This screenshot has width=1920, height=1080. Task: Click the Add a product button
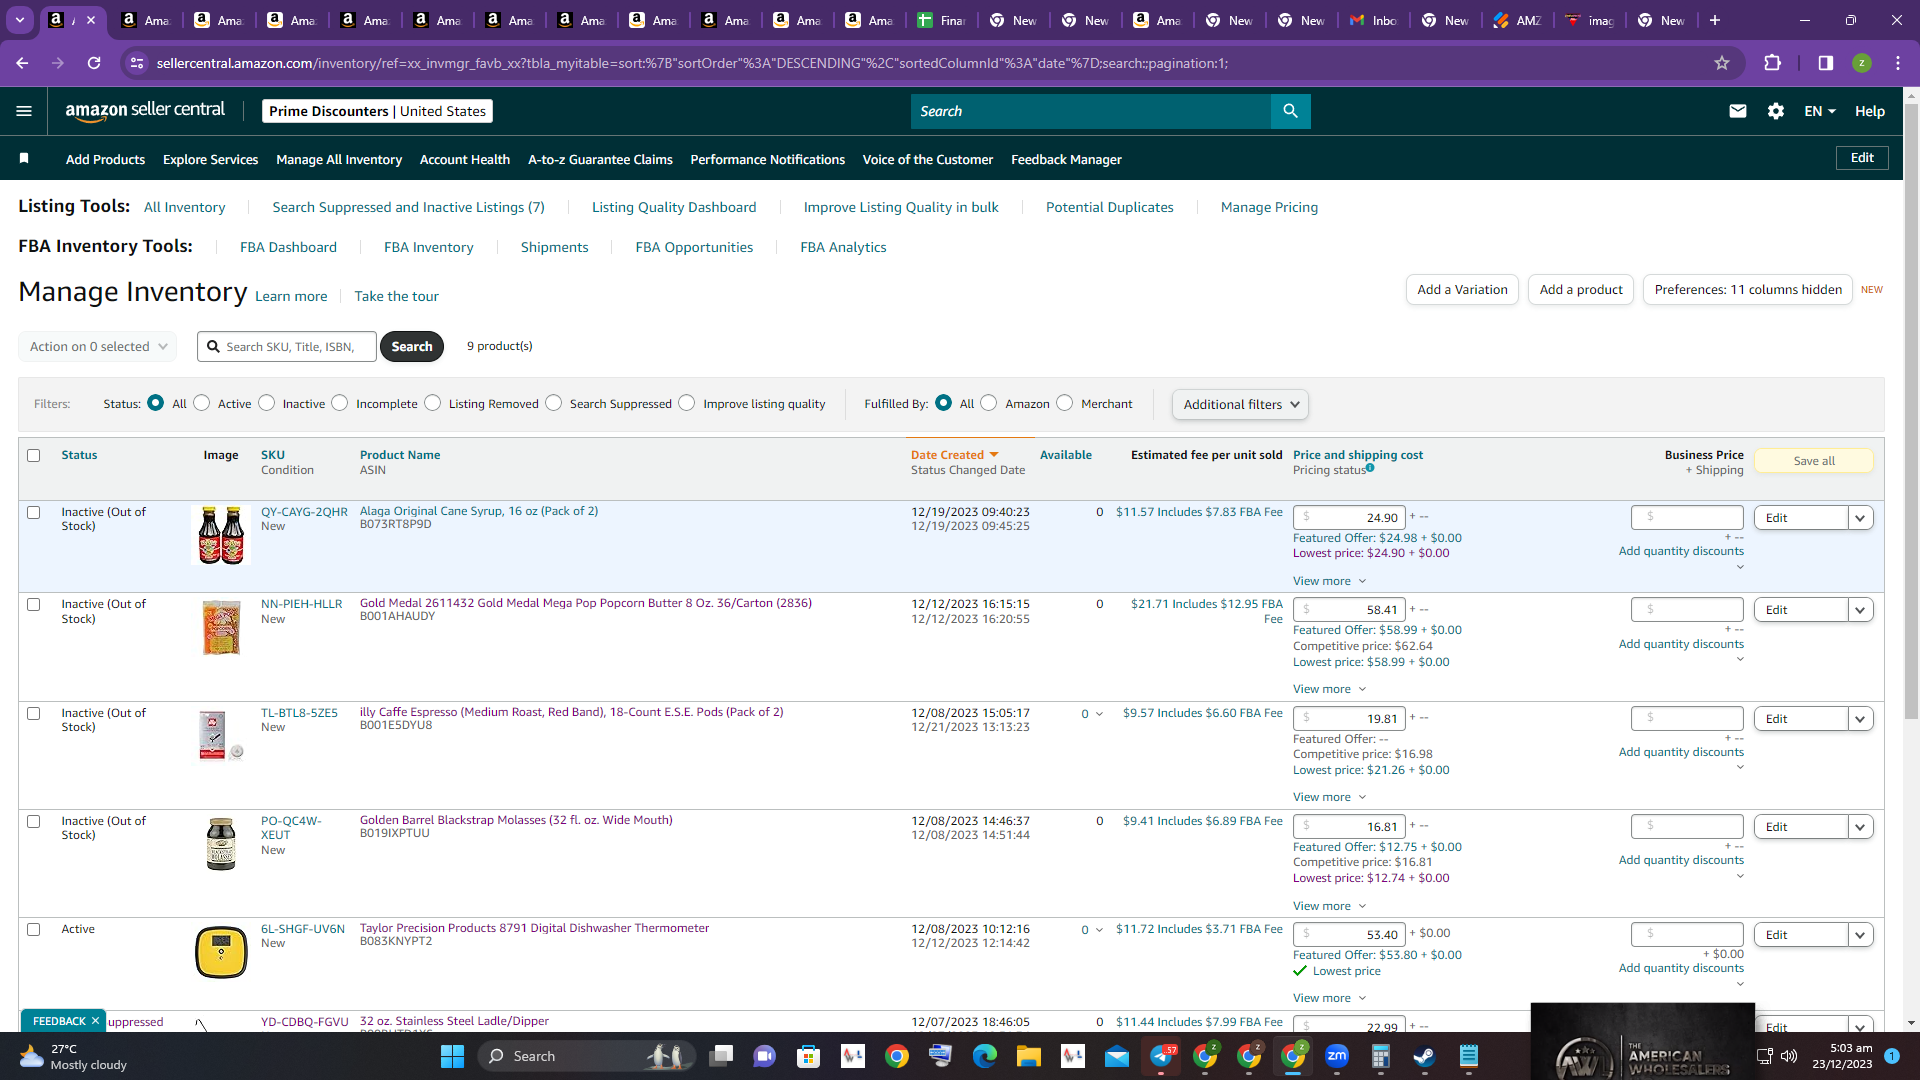pos(1581,290)
